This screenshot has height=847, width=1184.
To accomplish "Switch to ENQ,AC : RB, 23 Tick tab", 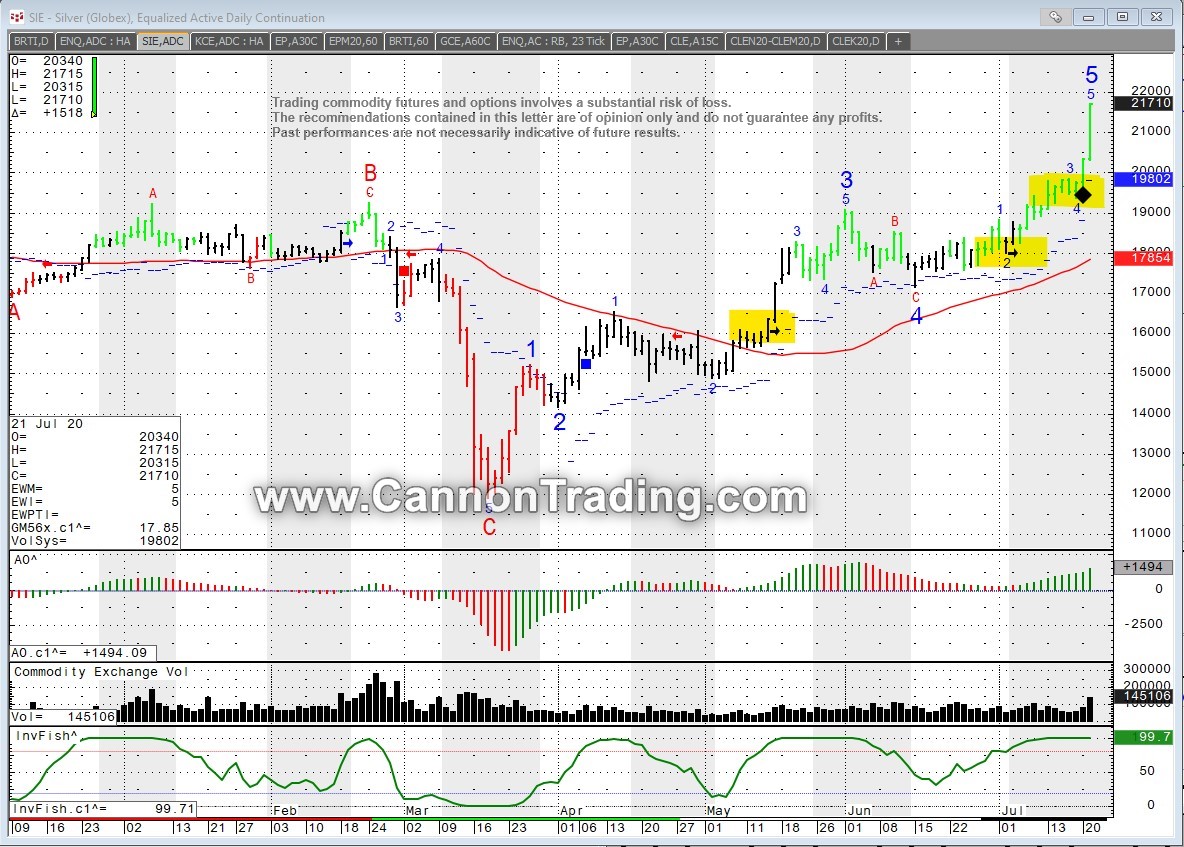I will coord(553,41).
